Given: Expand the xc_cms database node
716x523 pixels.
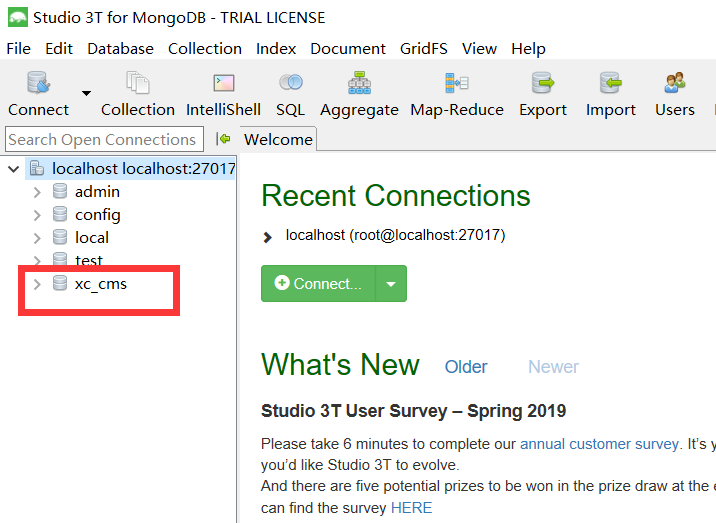Looking at the screenshot, I should coord(37,284).
